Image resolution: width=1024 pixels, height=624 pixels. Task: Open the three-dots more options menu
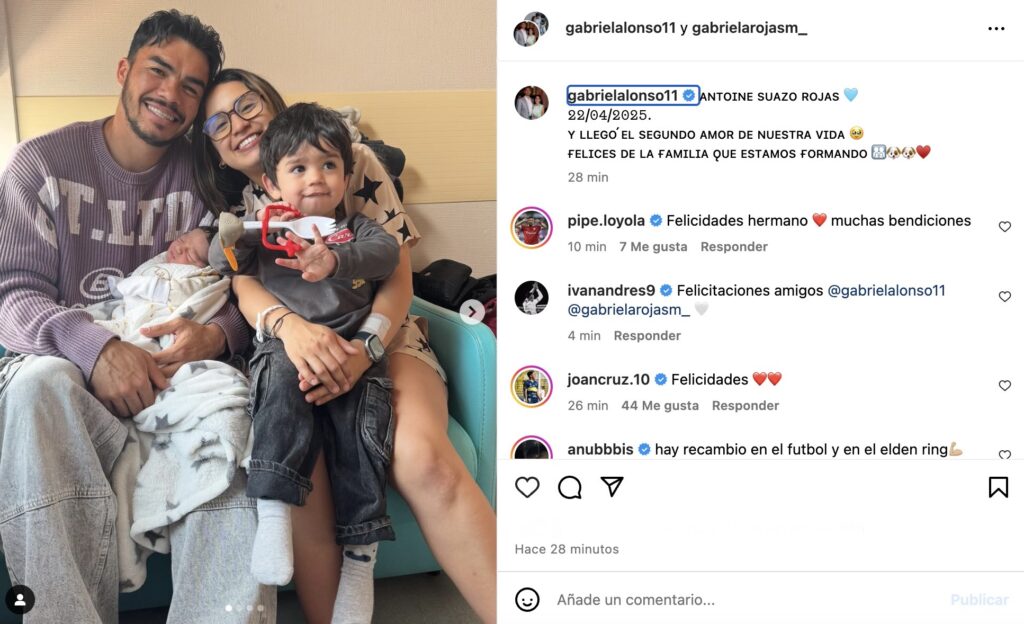[x=996, y=29]
